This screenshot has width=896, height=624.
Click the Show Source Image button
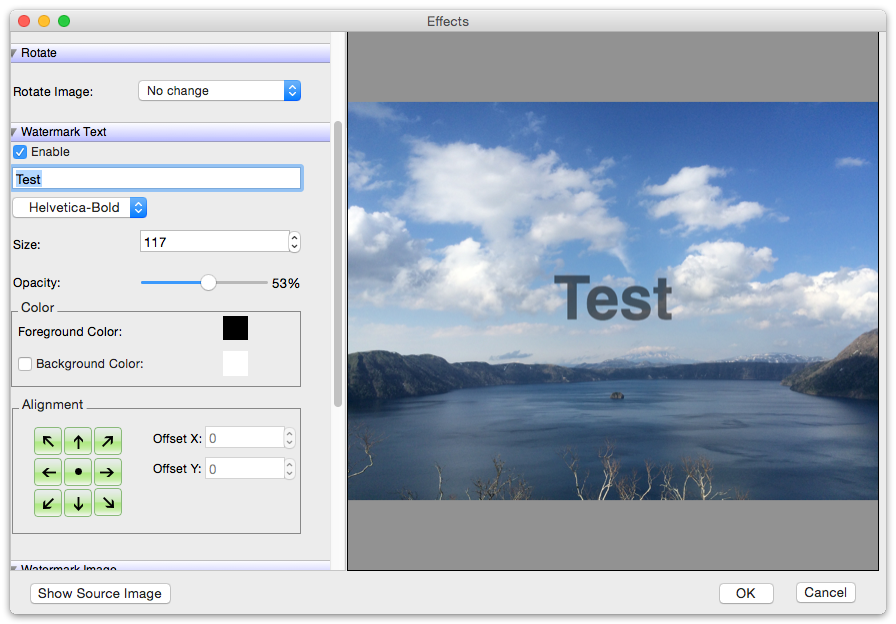coord(99,593)
